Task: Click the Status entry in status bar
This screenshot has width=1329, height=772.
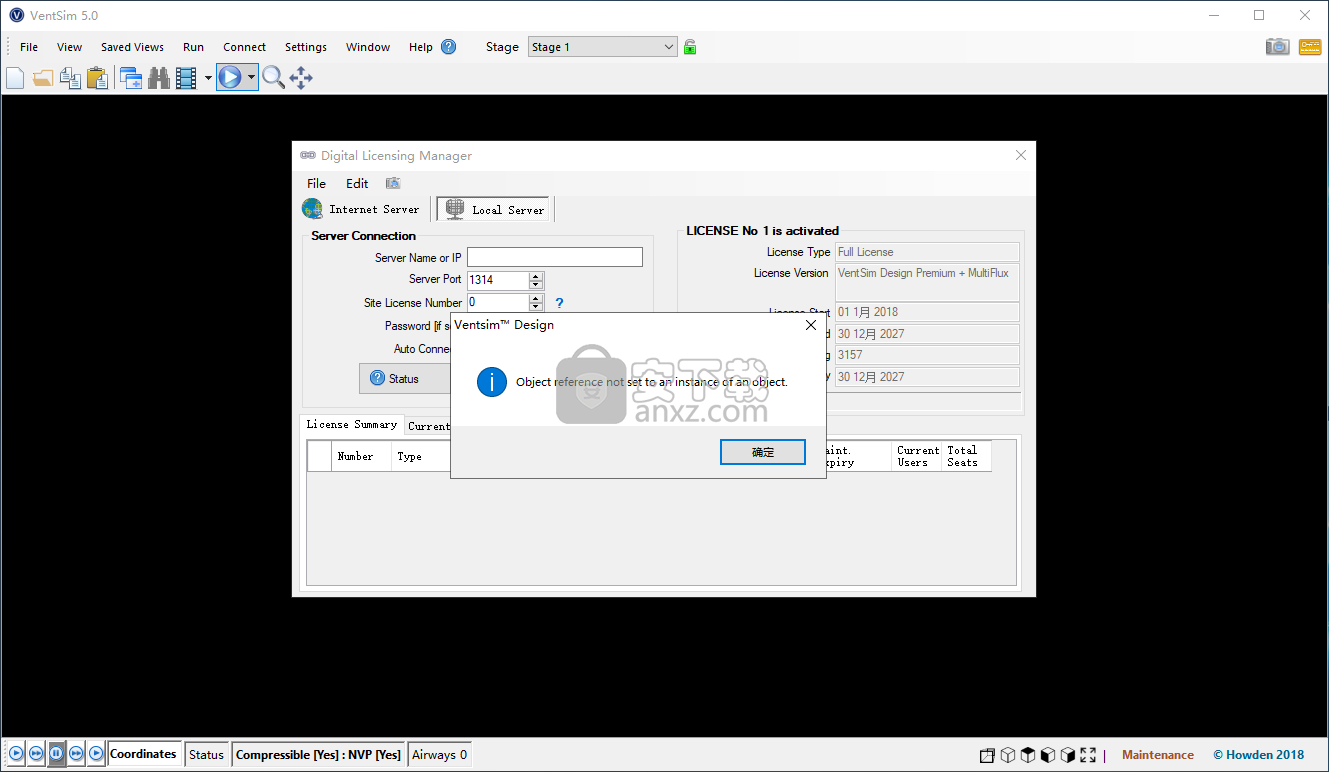Action: (206, 755)
